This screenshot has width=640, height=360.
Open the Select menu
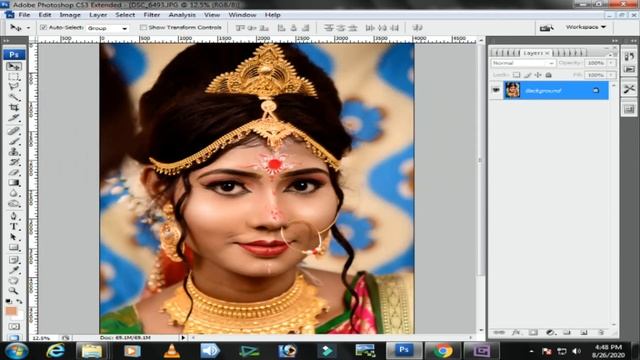(x=125, y=15)
